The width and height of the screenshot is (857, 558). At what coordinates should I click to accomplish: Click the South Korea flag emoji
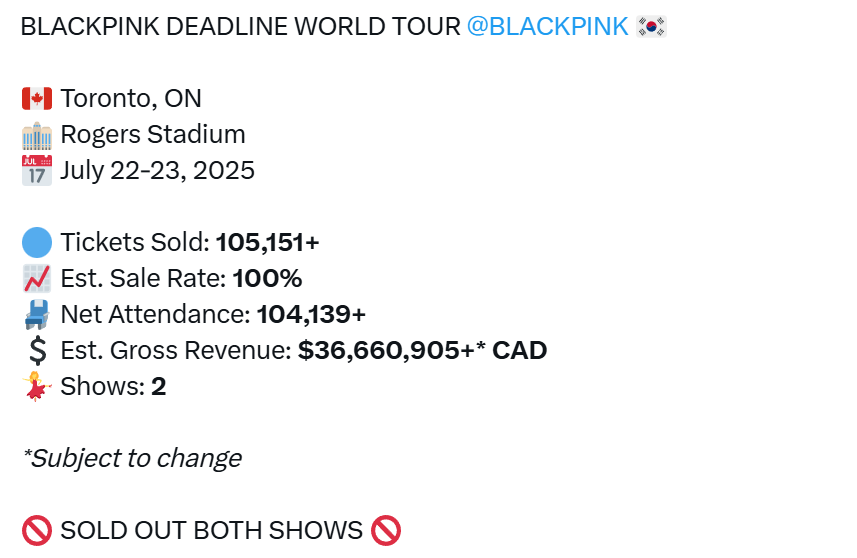651,26
